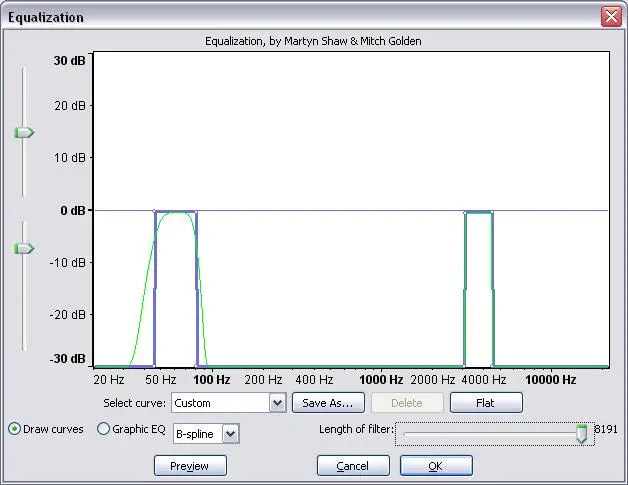The image size is (628, 485).
Task: Click the -30 dB axis label
Action: 67,358
